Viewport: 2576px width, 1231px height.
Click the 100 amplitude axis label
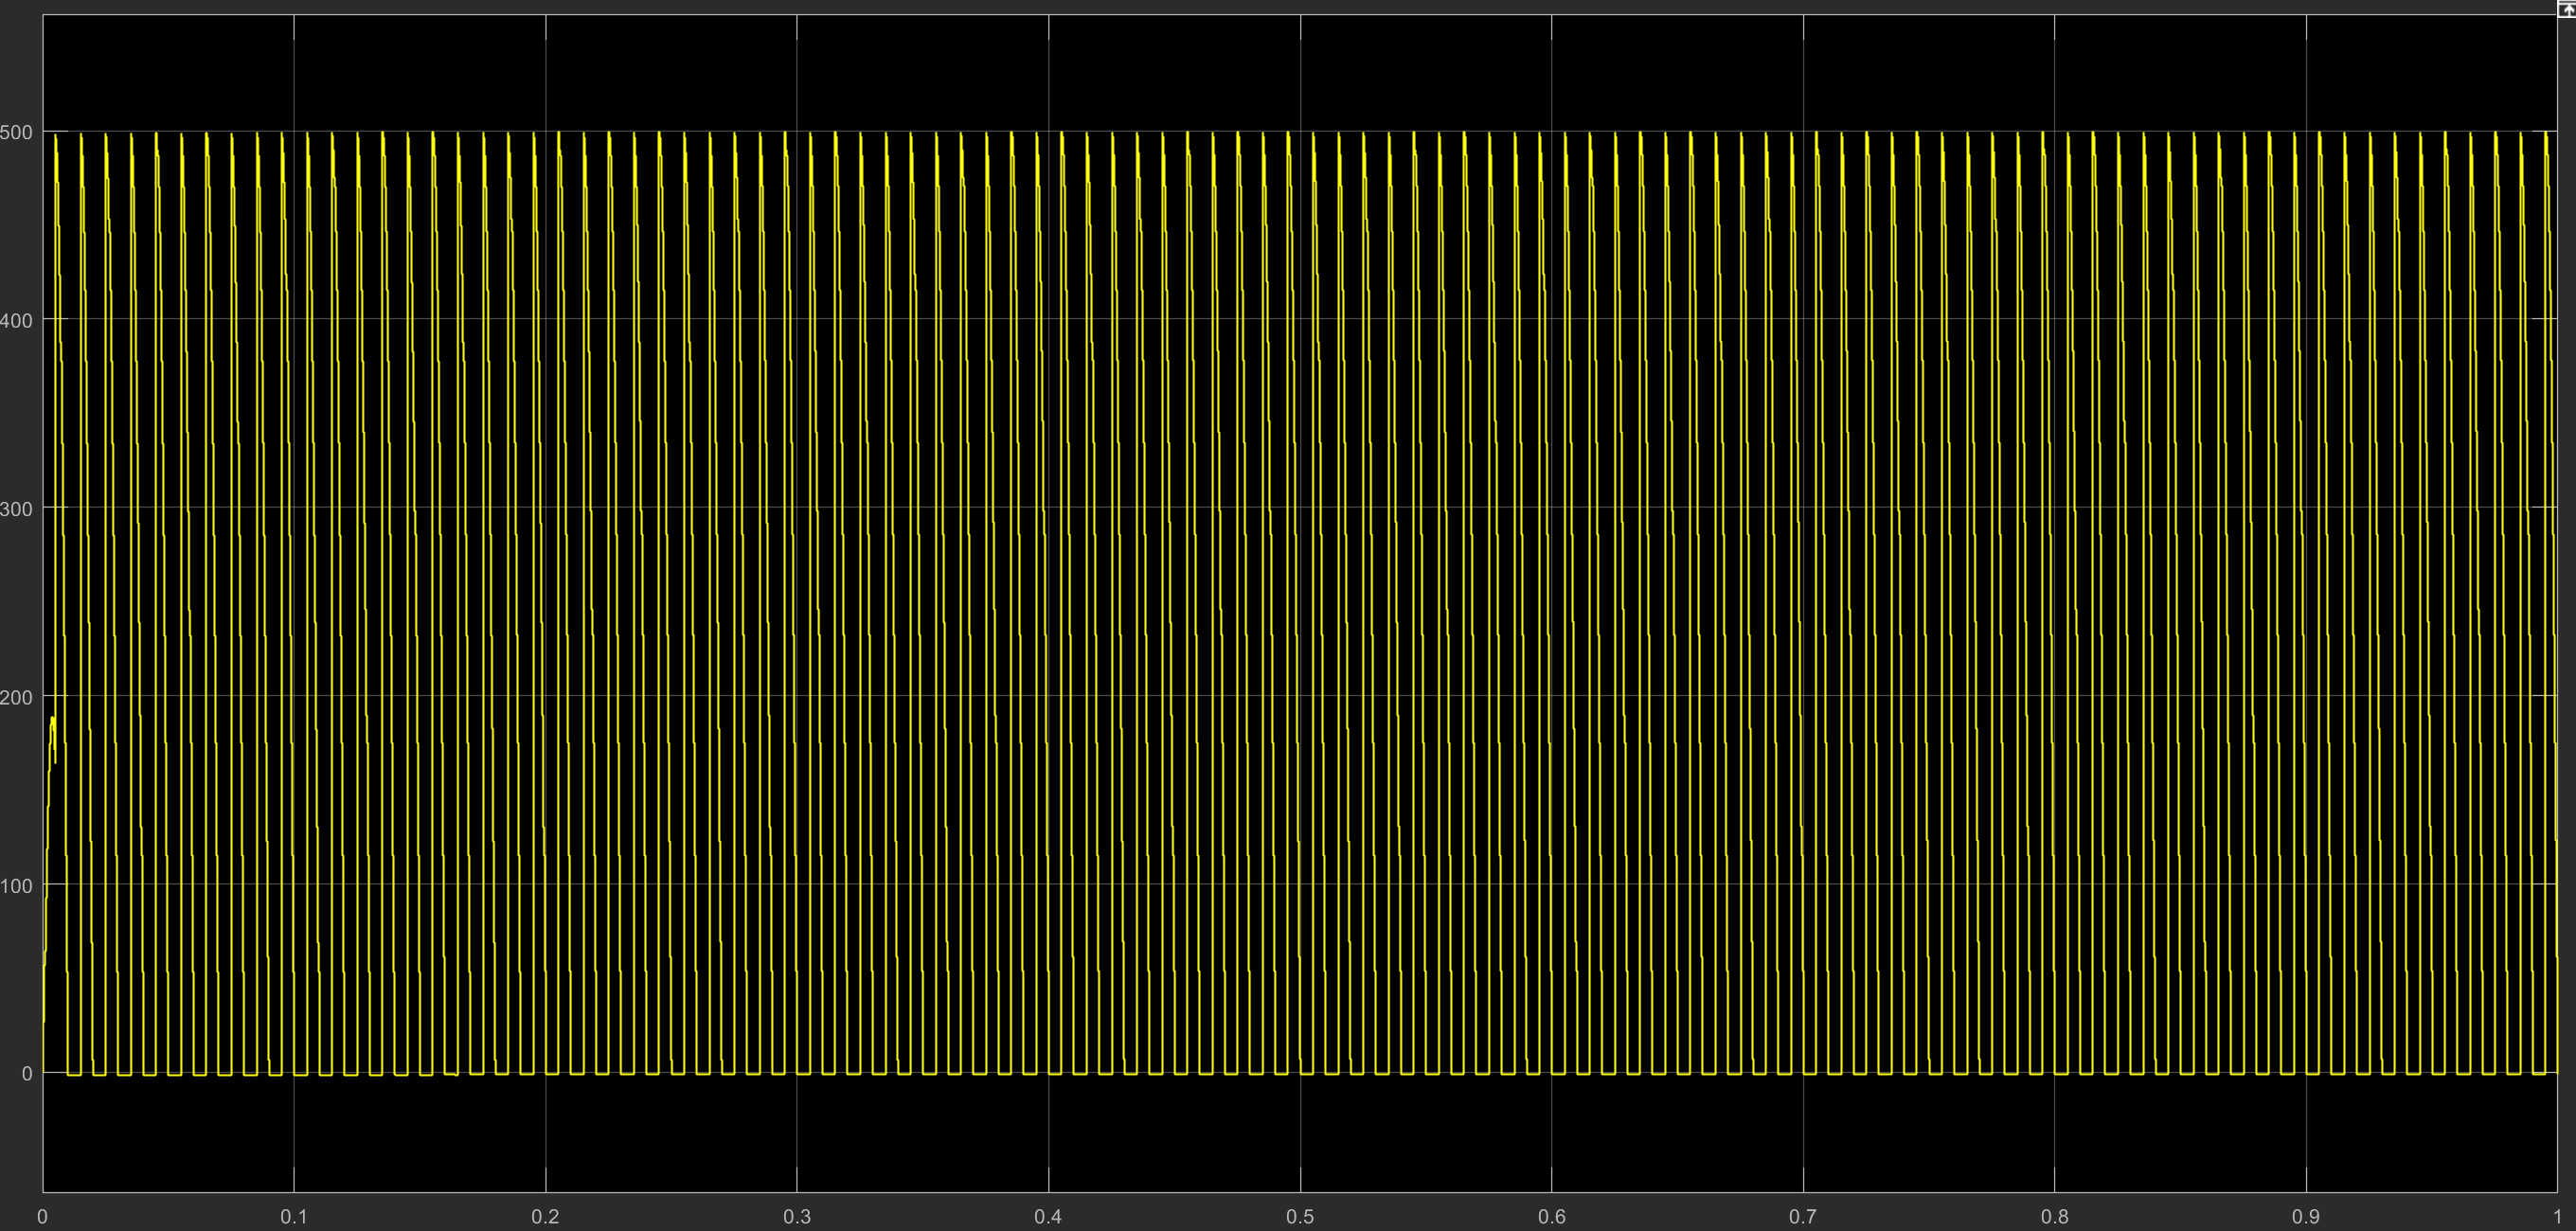[x=16, y=885]
